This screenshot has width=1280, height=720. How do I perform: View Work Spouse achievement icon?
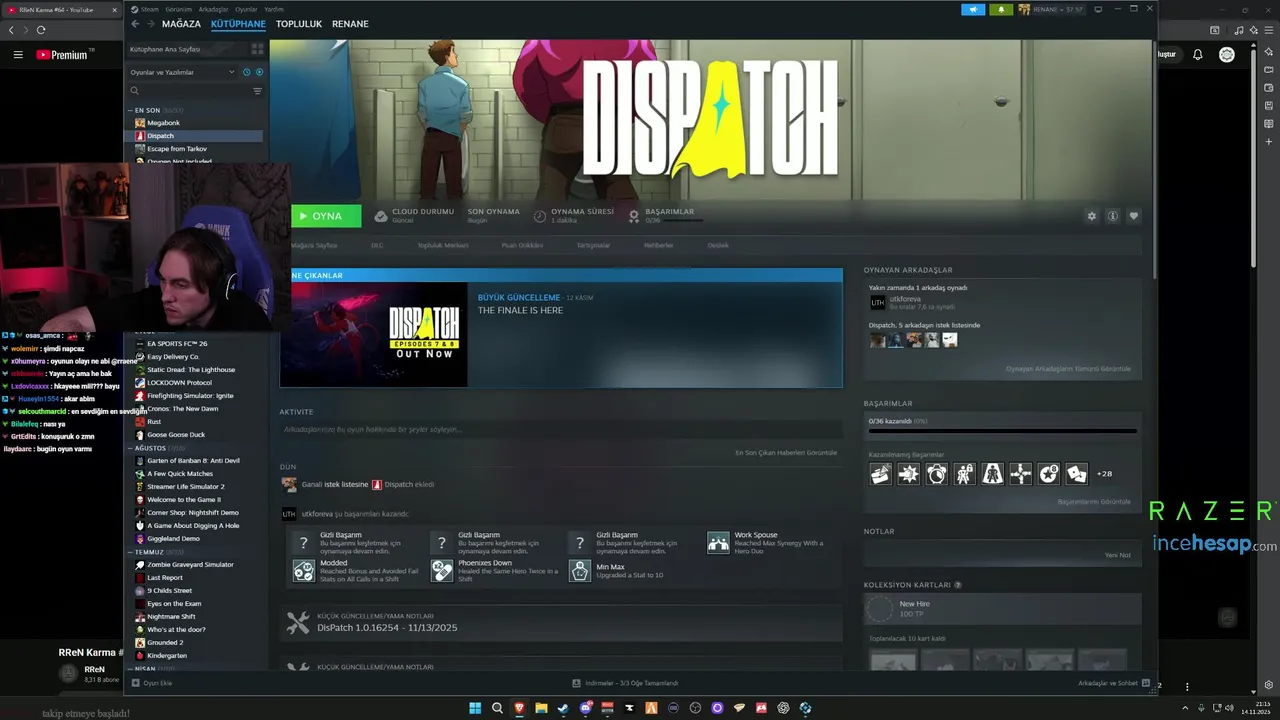pyautogui.click(x=718, y=542)
